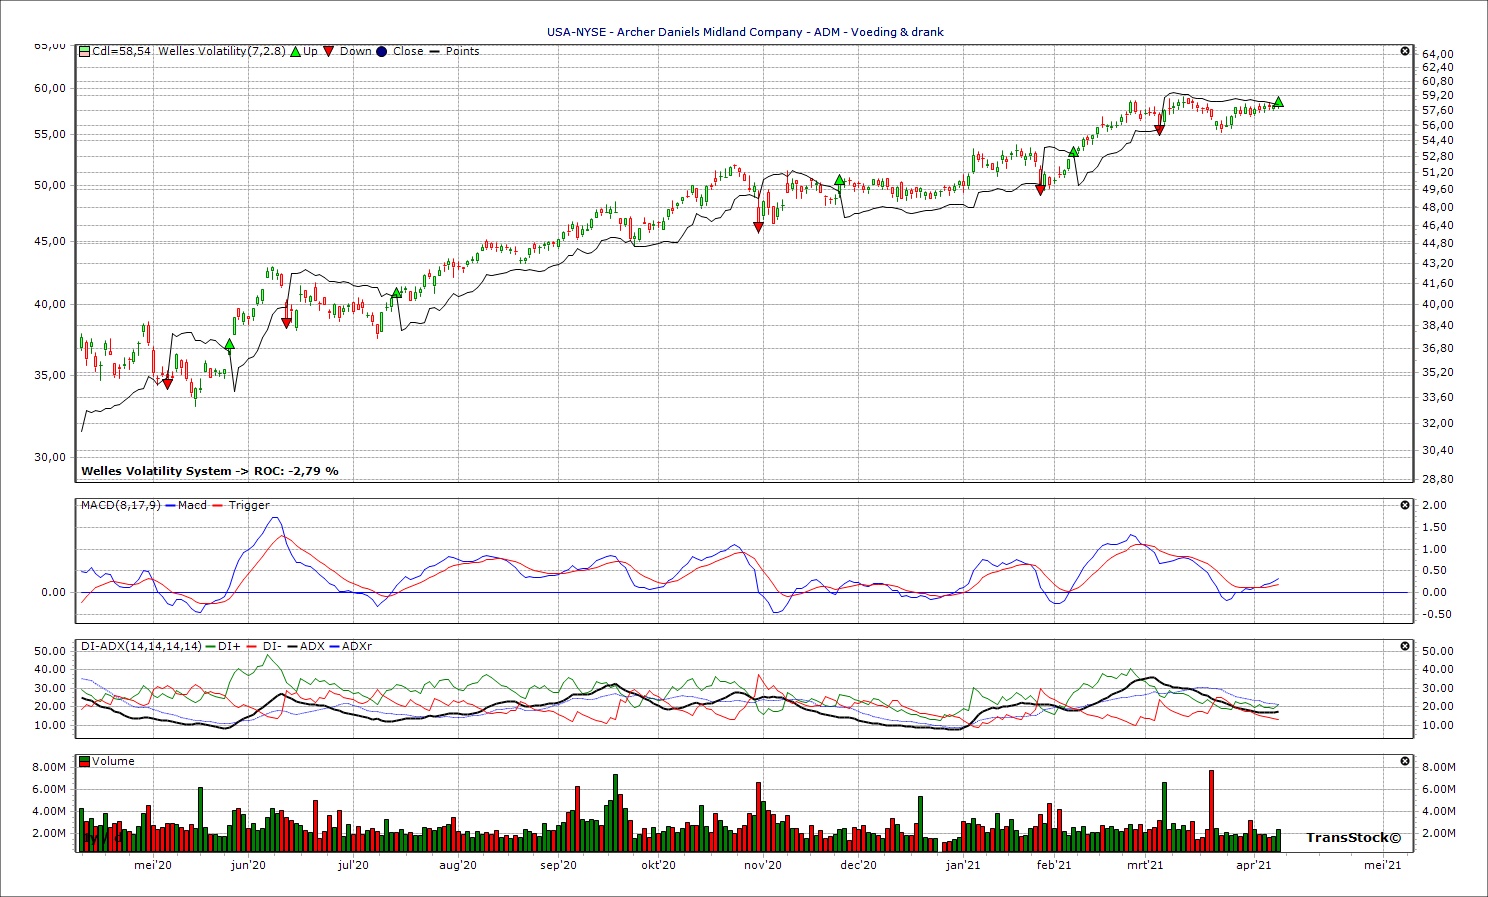The width and height of the screenshot is (1488, 897).
Task: Click the 28,80 price axis value
Action: [x=1437, y=478]
